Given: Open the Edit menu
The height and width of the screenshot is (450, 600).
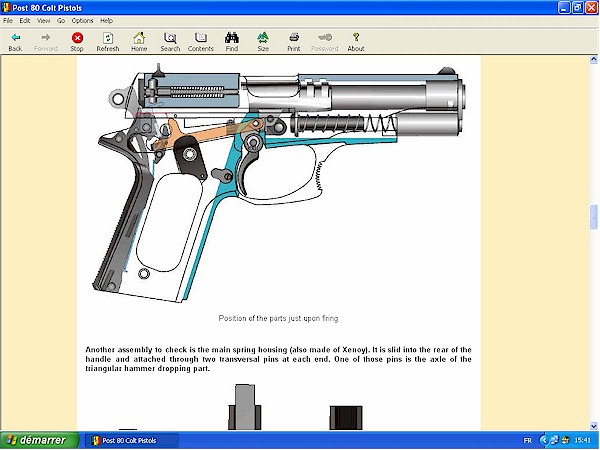Looking at the screenshot, I should [25, 21].
